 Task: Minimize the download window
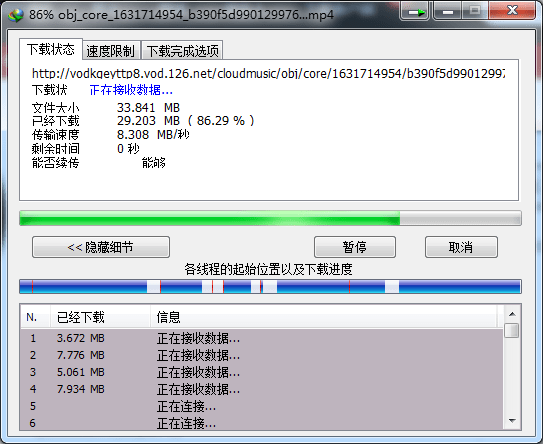447,11
